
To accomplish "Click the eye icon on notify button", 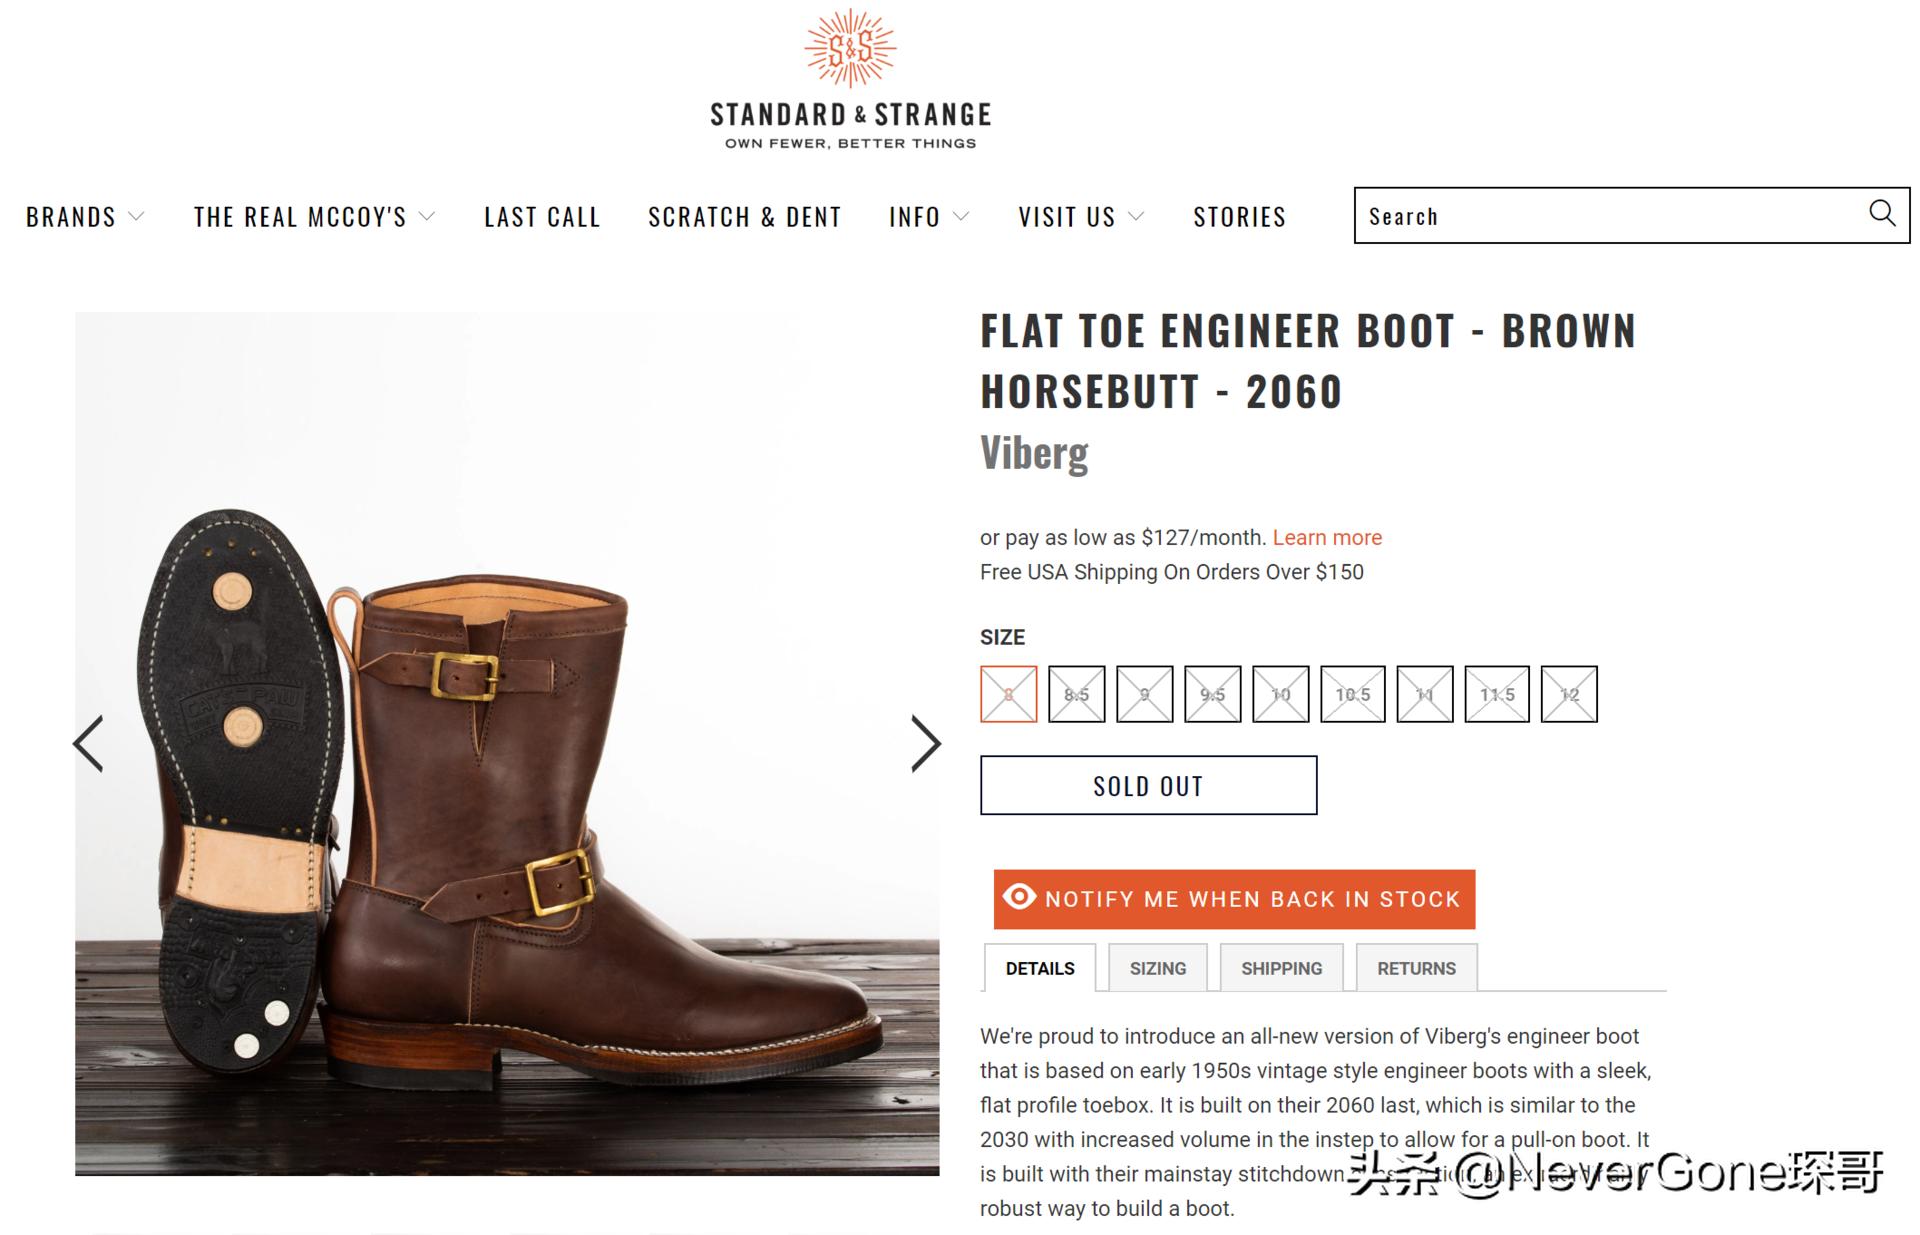I will [x=1019, y=896].
